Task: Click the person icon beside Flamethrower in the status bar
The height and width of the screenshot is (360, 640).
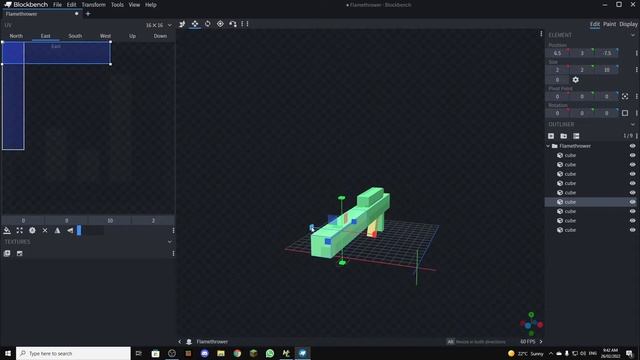Action: 189,342
